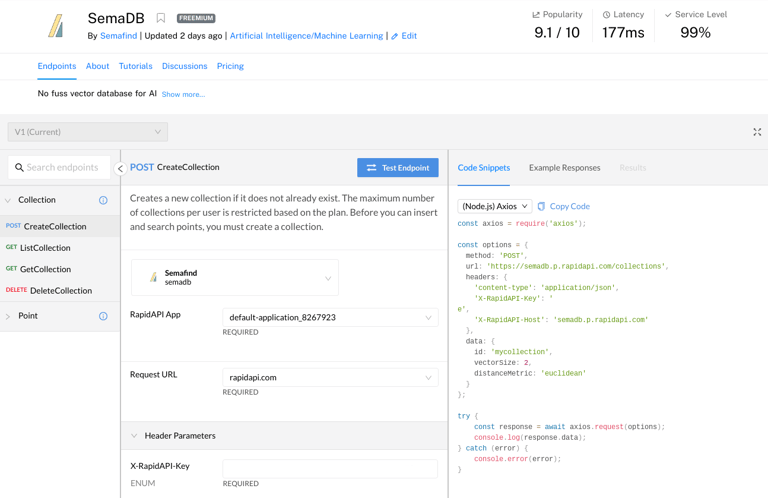Image resolution: width=768 pixels, height=498 pixels.
Task: Open the RapidAPI App dropdown
Action: (x=330, y=317)
